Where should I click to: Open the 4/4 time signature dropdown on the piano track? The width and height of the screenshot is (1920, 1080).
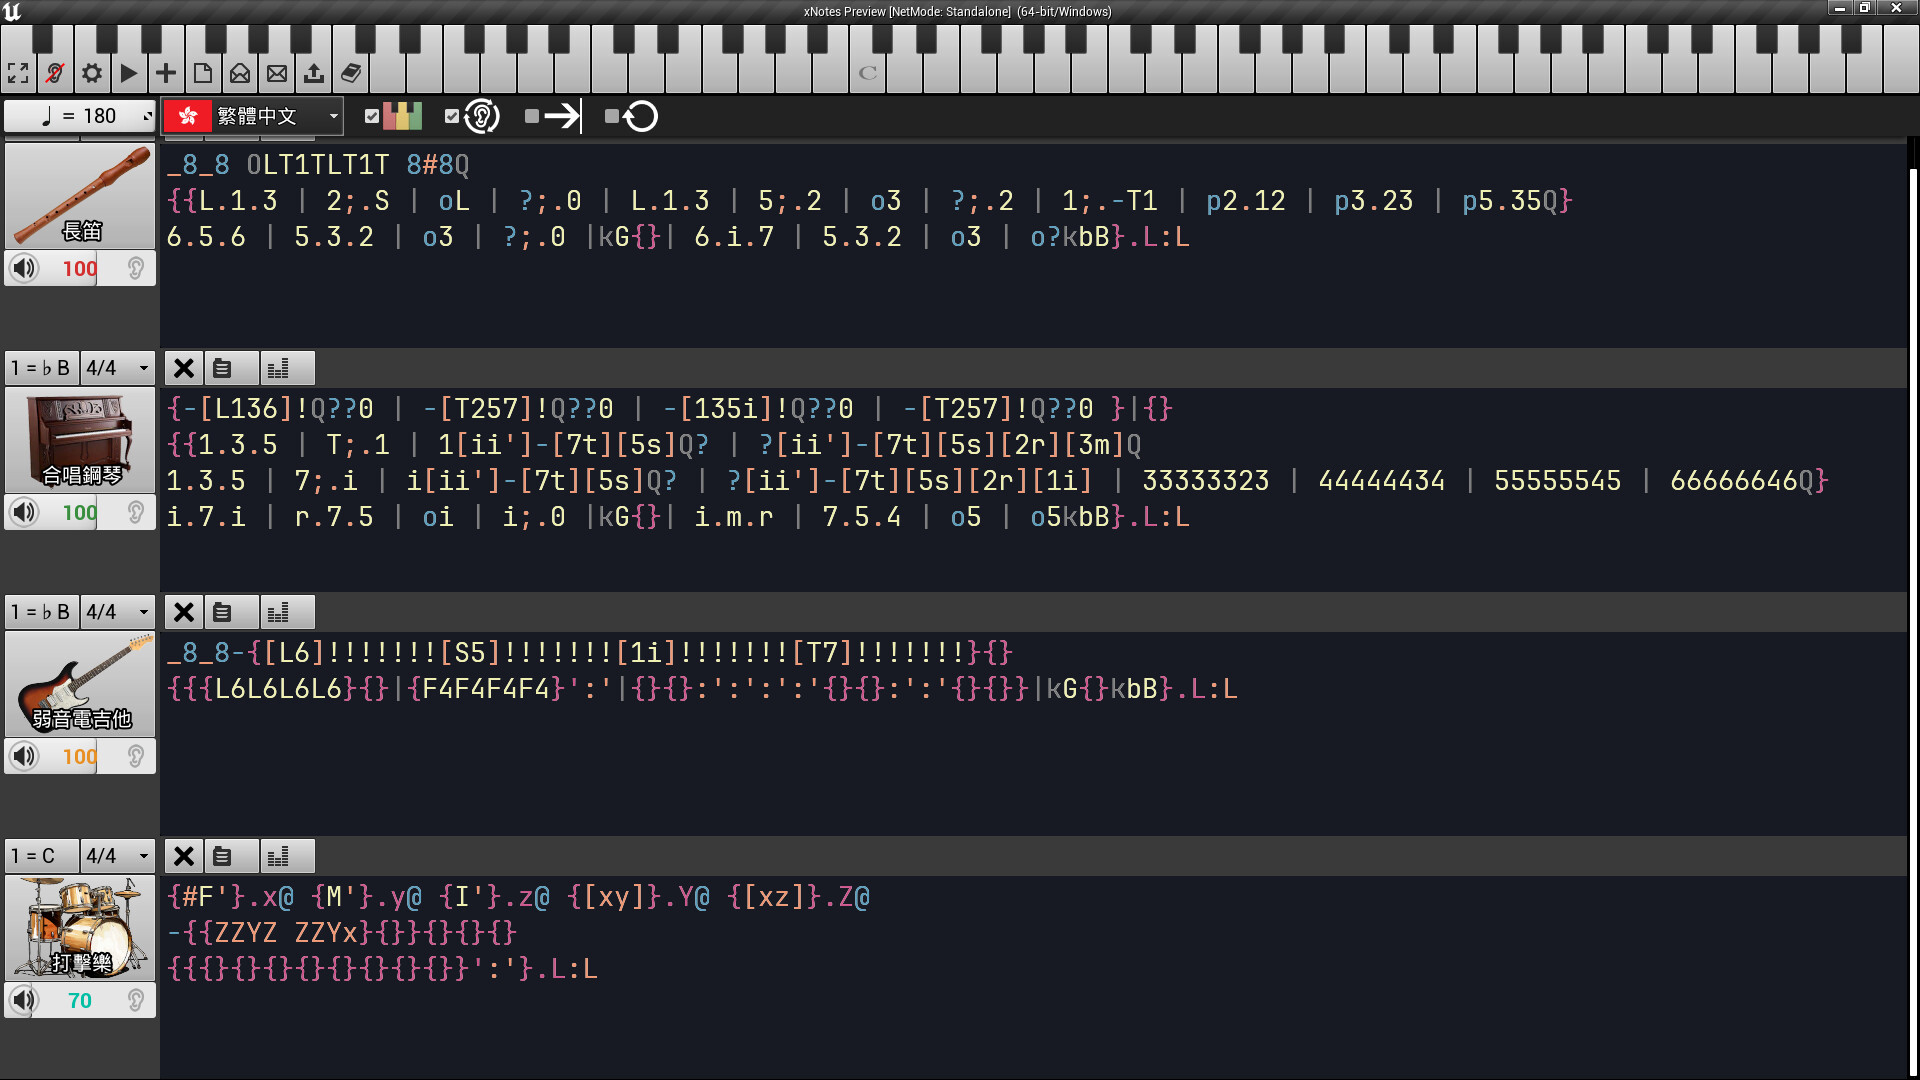[117, 368]
